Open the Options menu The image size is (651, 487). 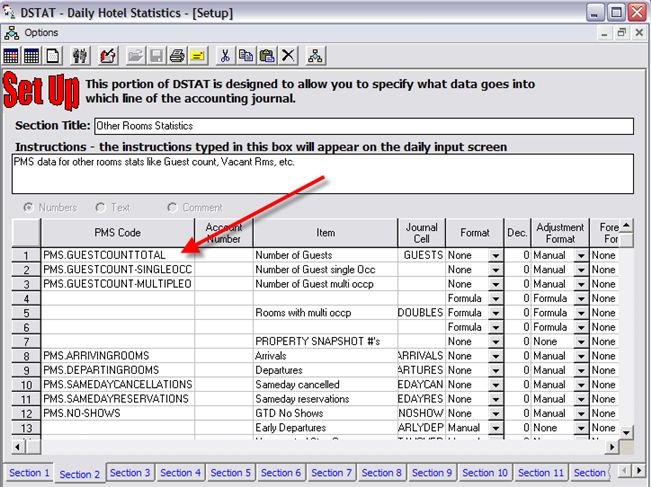point(41,32)
